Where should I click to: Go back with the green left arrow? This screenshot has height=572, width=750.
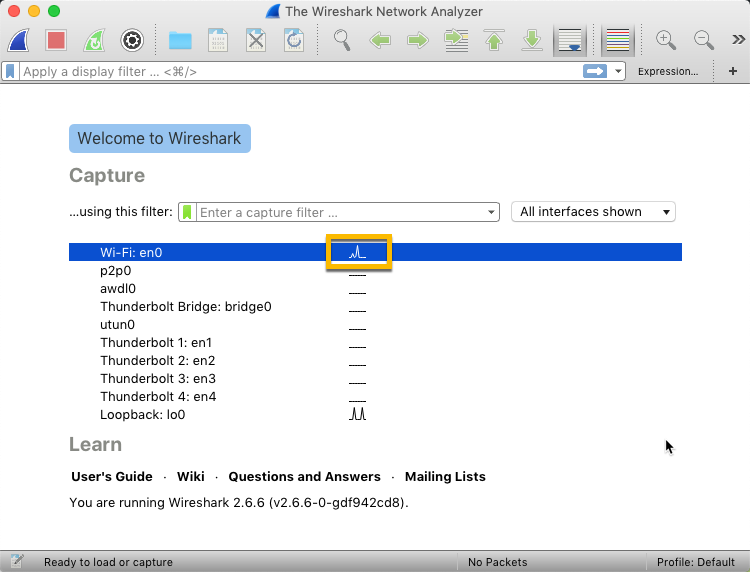(x=380, y=40)
